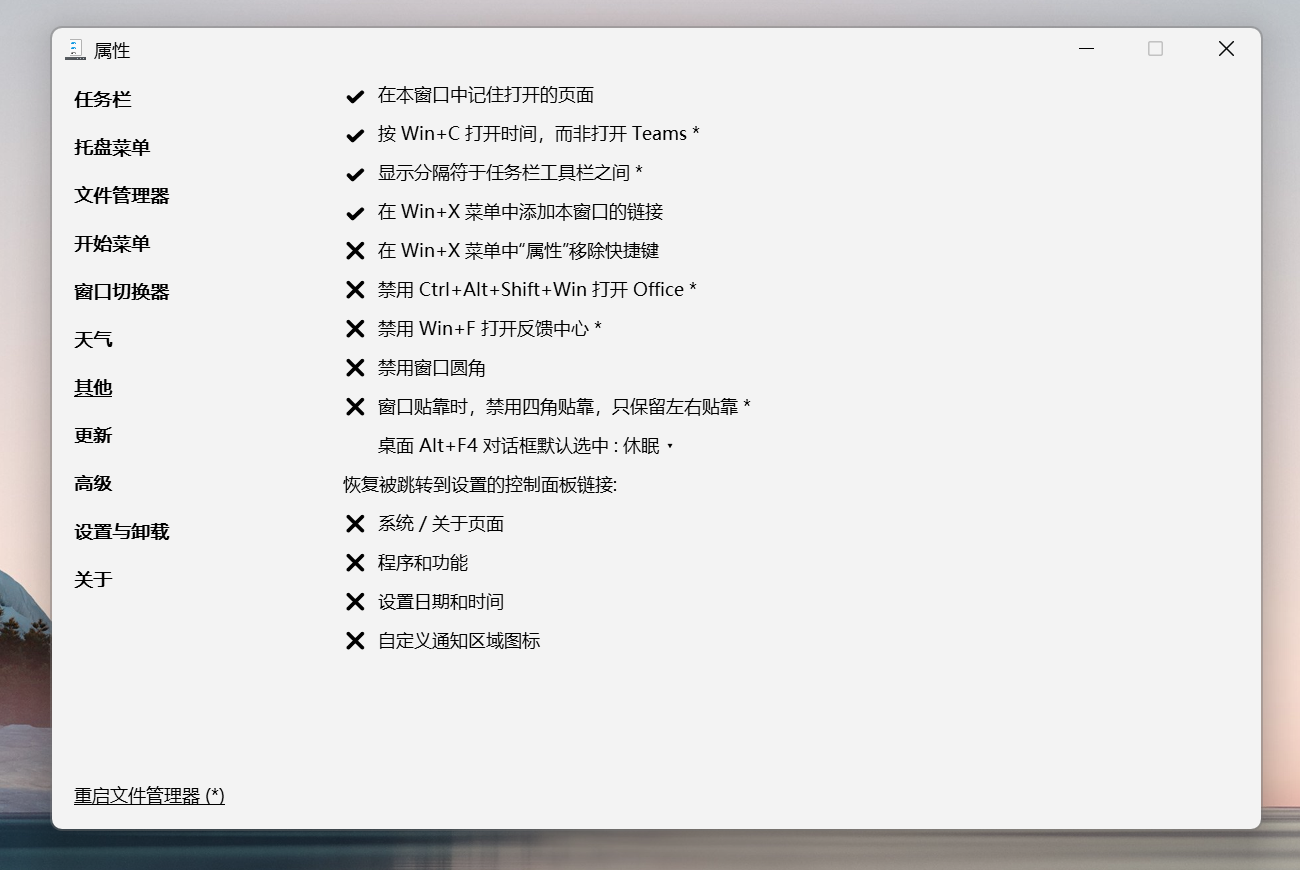Screen dimensions: 1300x870
Task: Click the 属性 window title icon
Action: (75, 50)
